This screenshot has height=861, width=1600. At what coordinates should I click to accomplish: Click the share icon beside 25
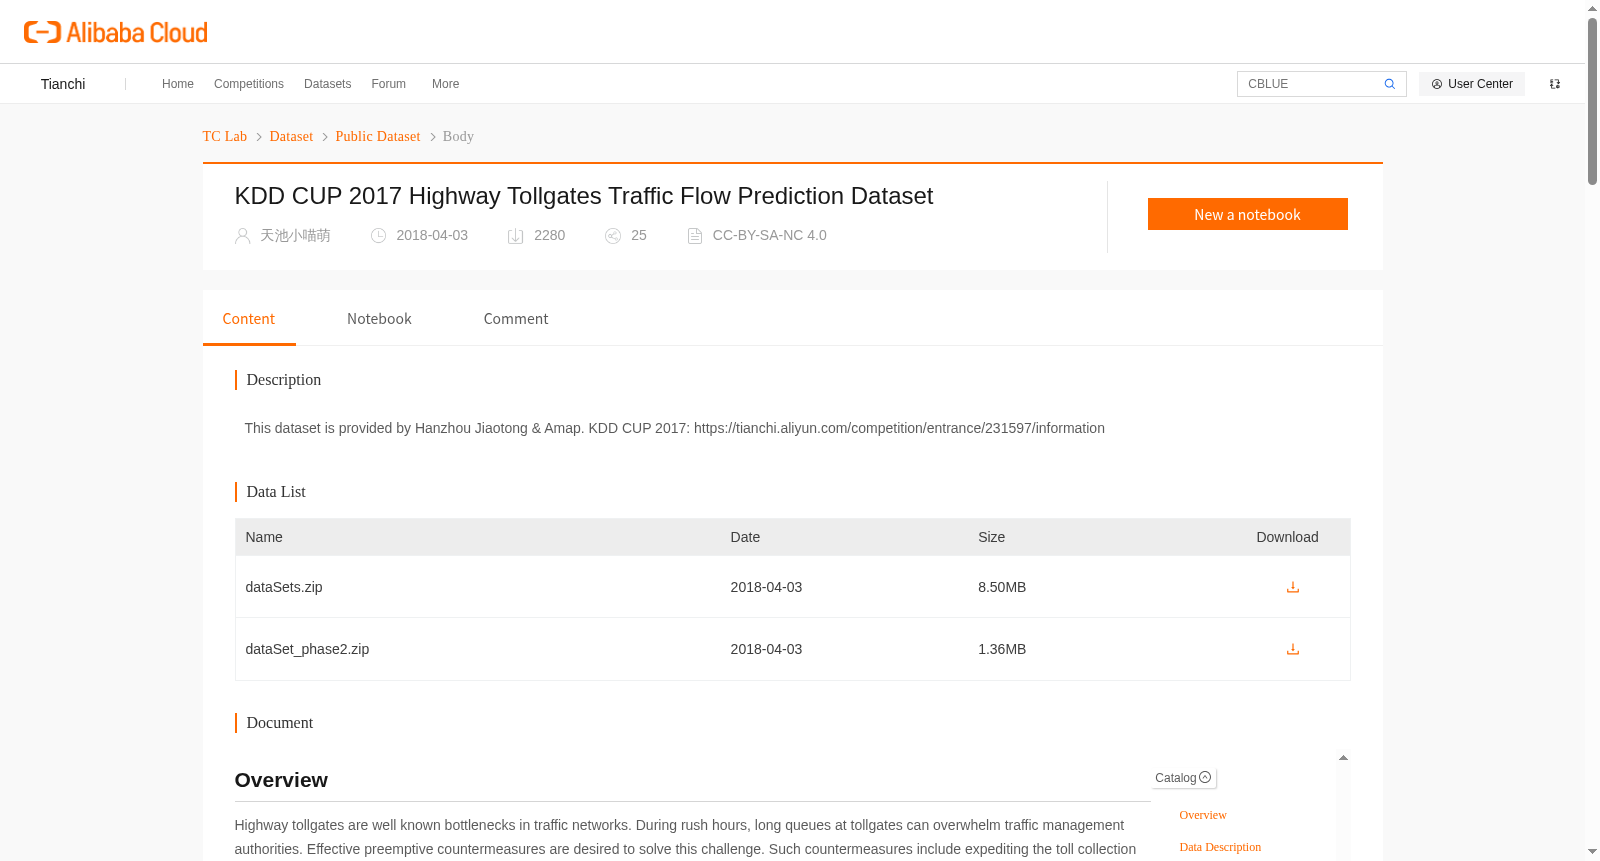(613, 236)
